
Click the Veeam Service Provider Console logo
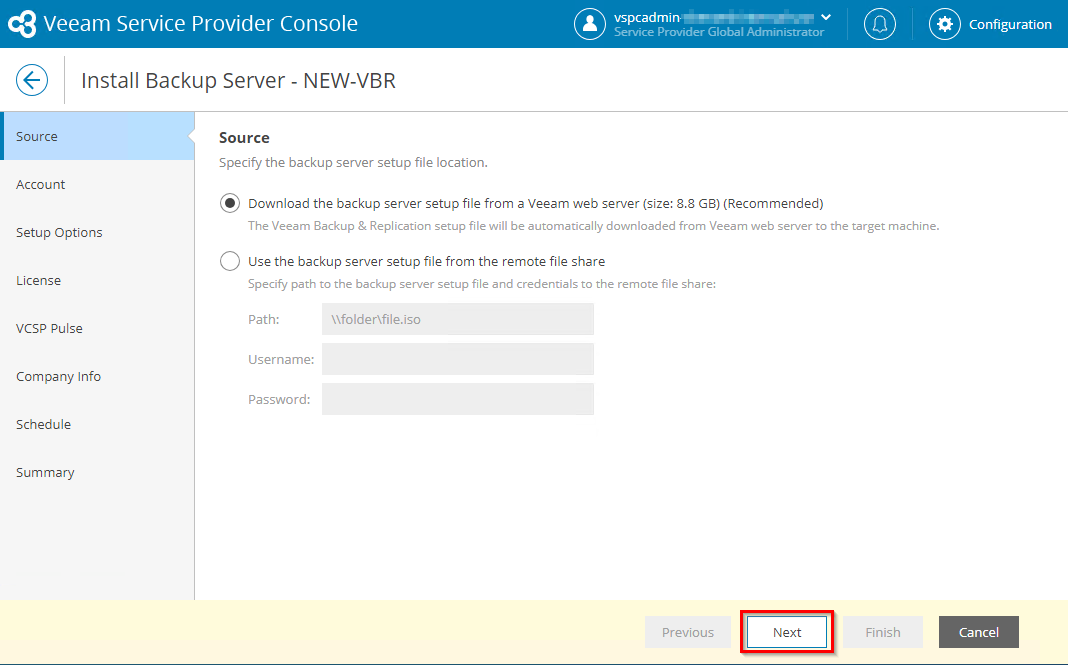click(x=22, y=24)
